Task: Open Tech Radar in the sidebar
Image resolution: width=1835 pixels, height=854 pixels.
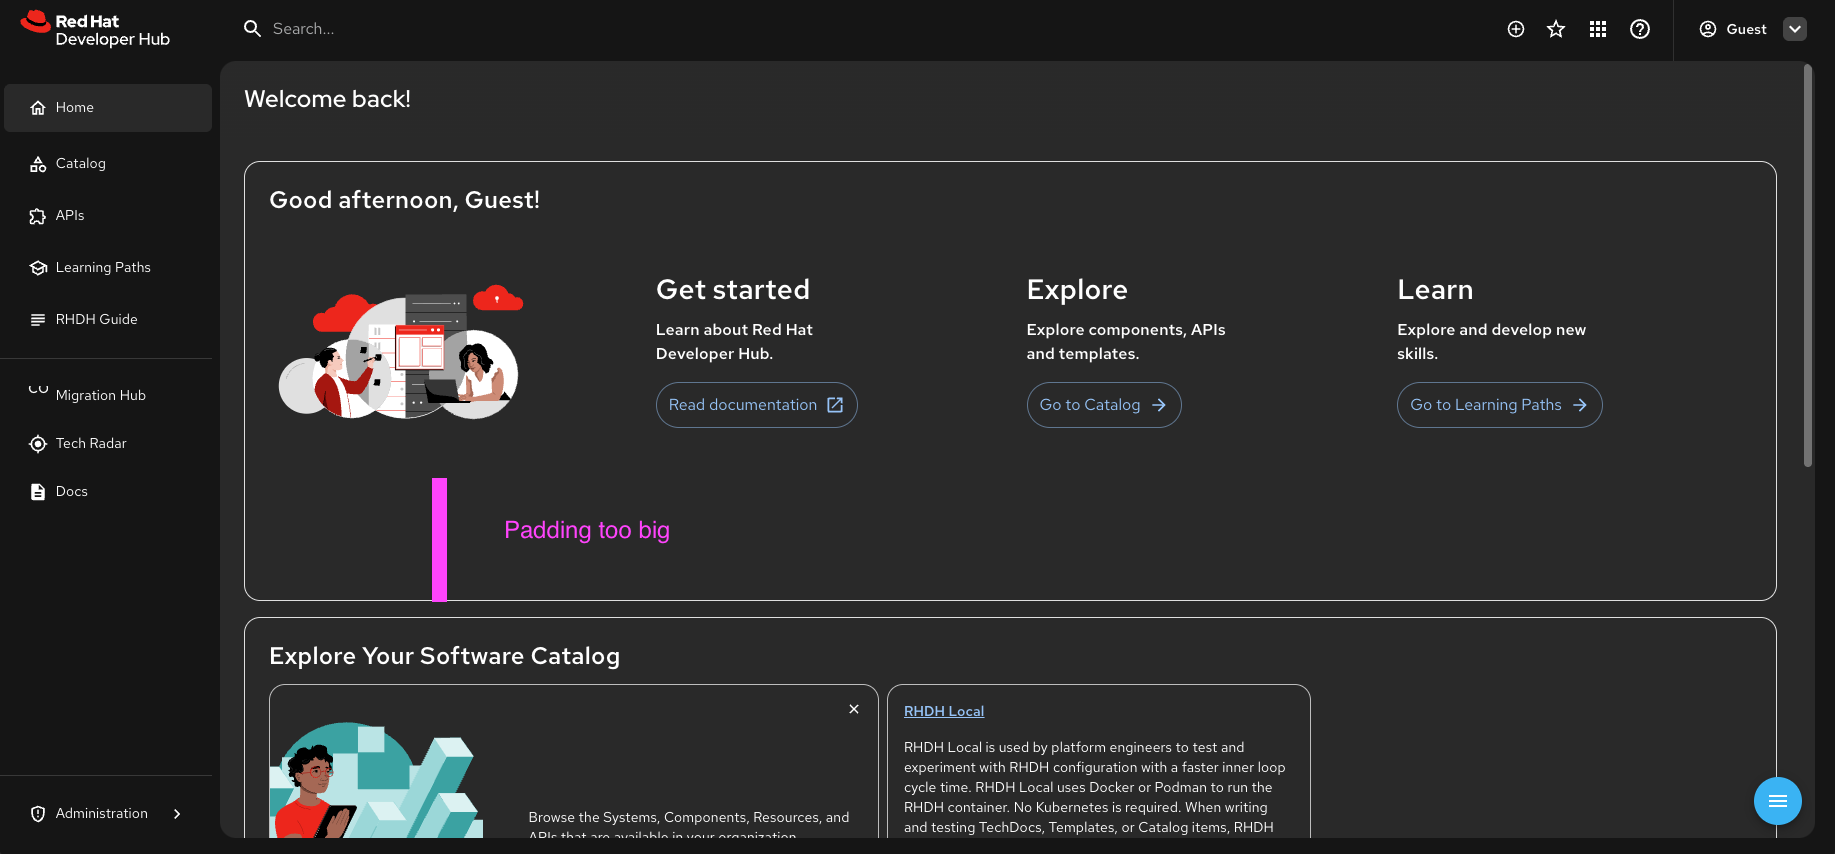Action: (90, 444)
